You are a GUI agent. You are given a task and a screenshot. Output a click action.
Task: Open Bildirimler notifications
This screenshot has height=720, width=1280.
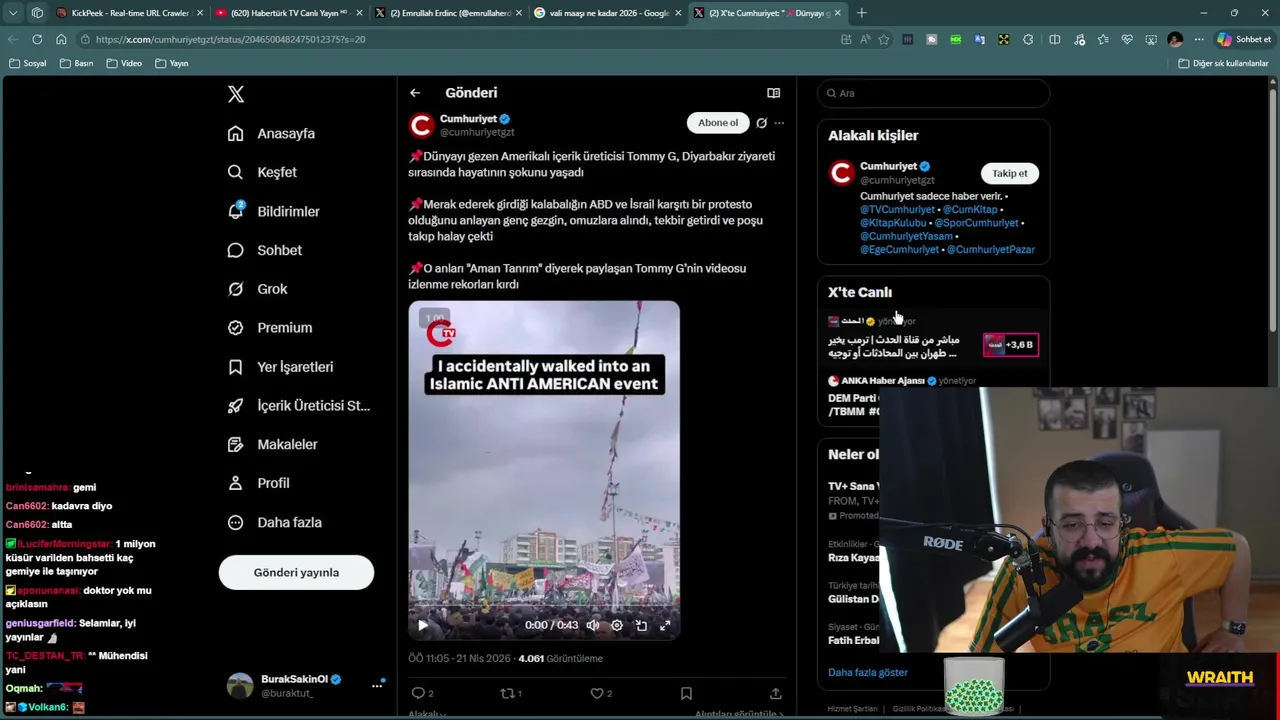[273, 211]
